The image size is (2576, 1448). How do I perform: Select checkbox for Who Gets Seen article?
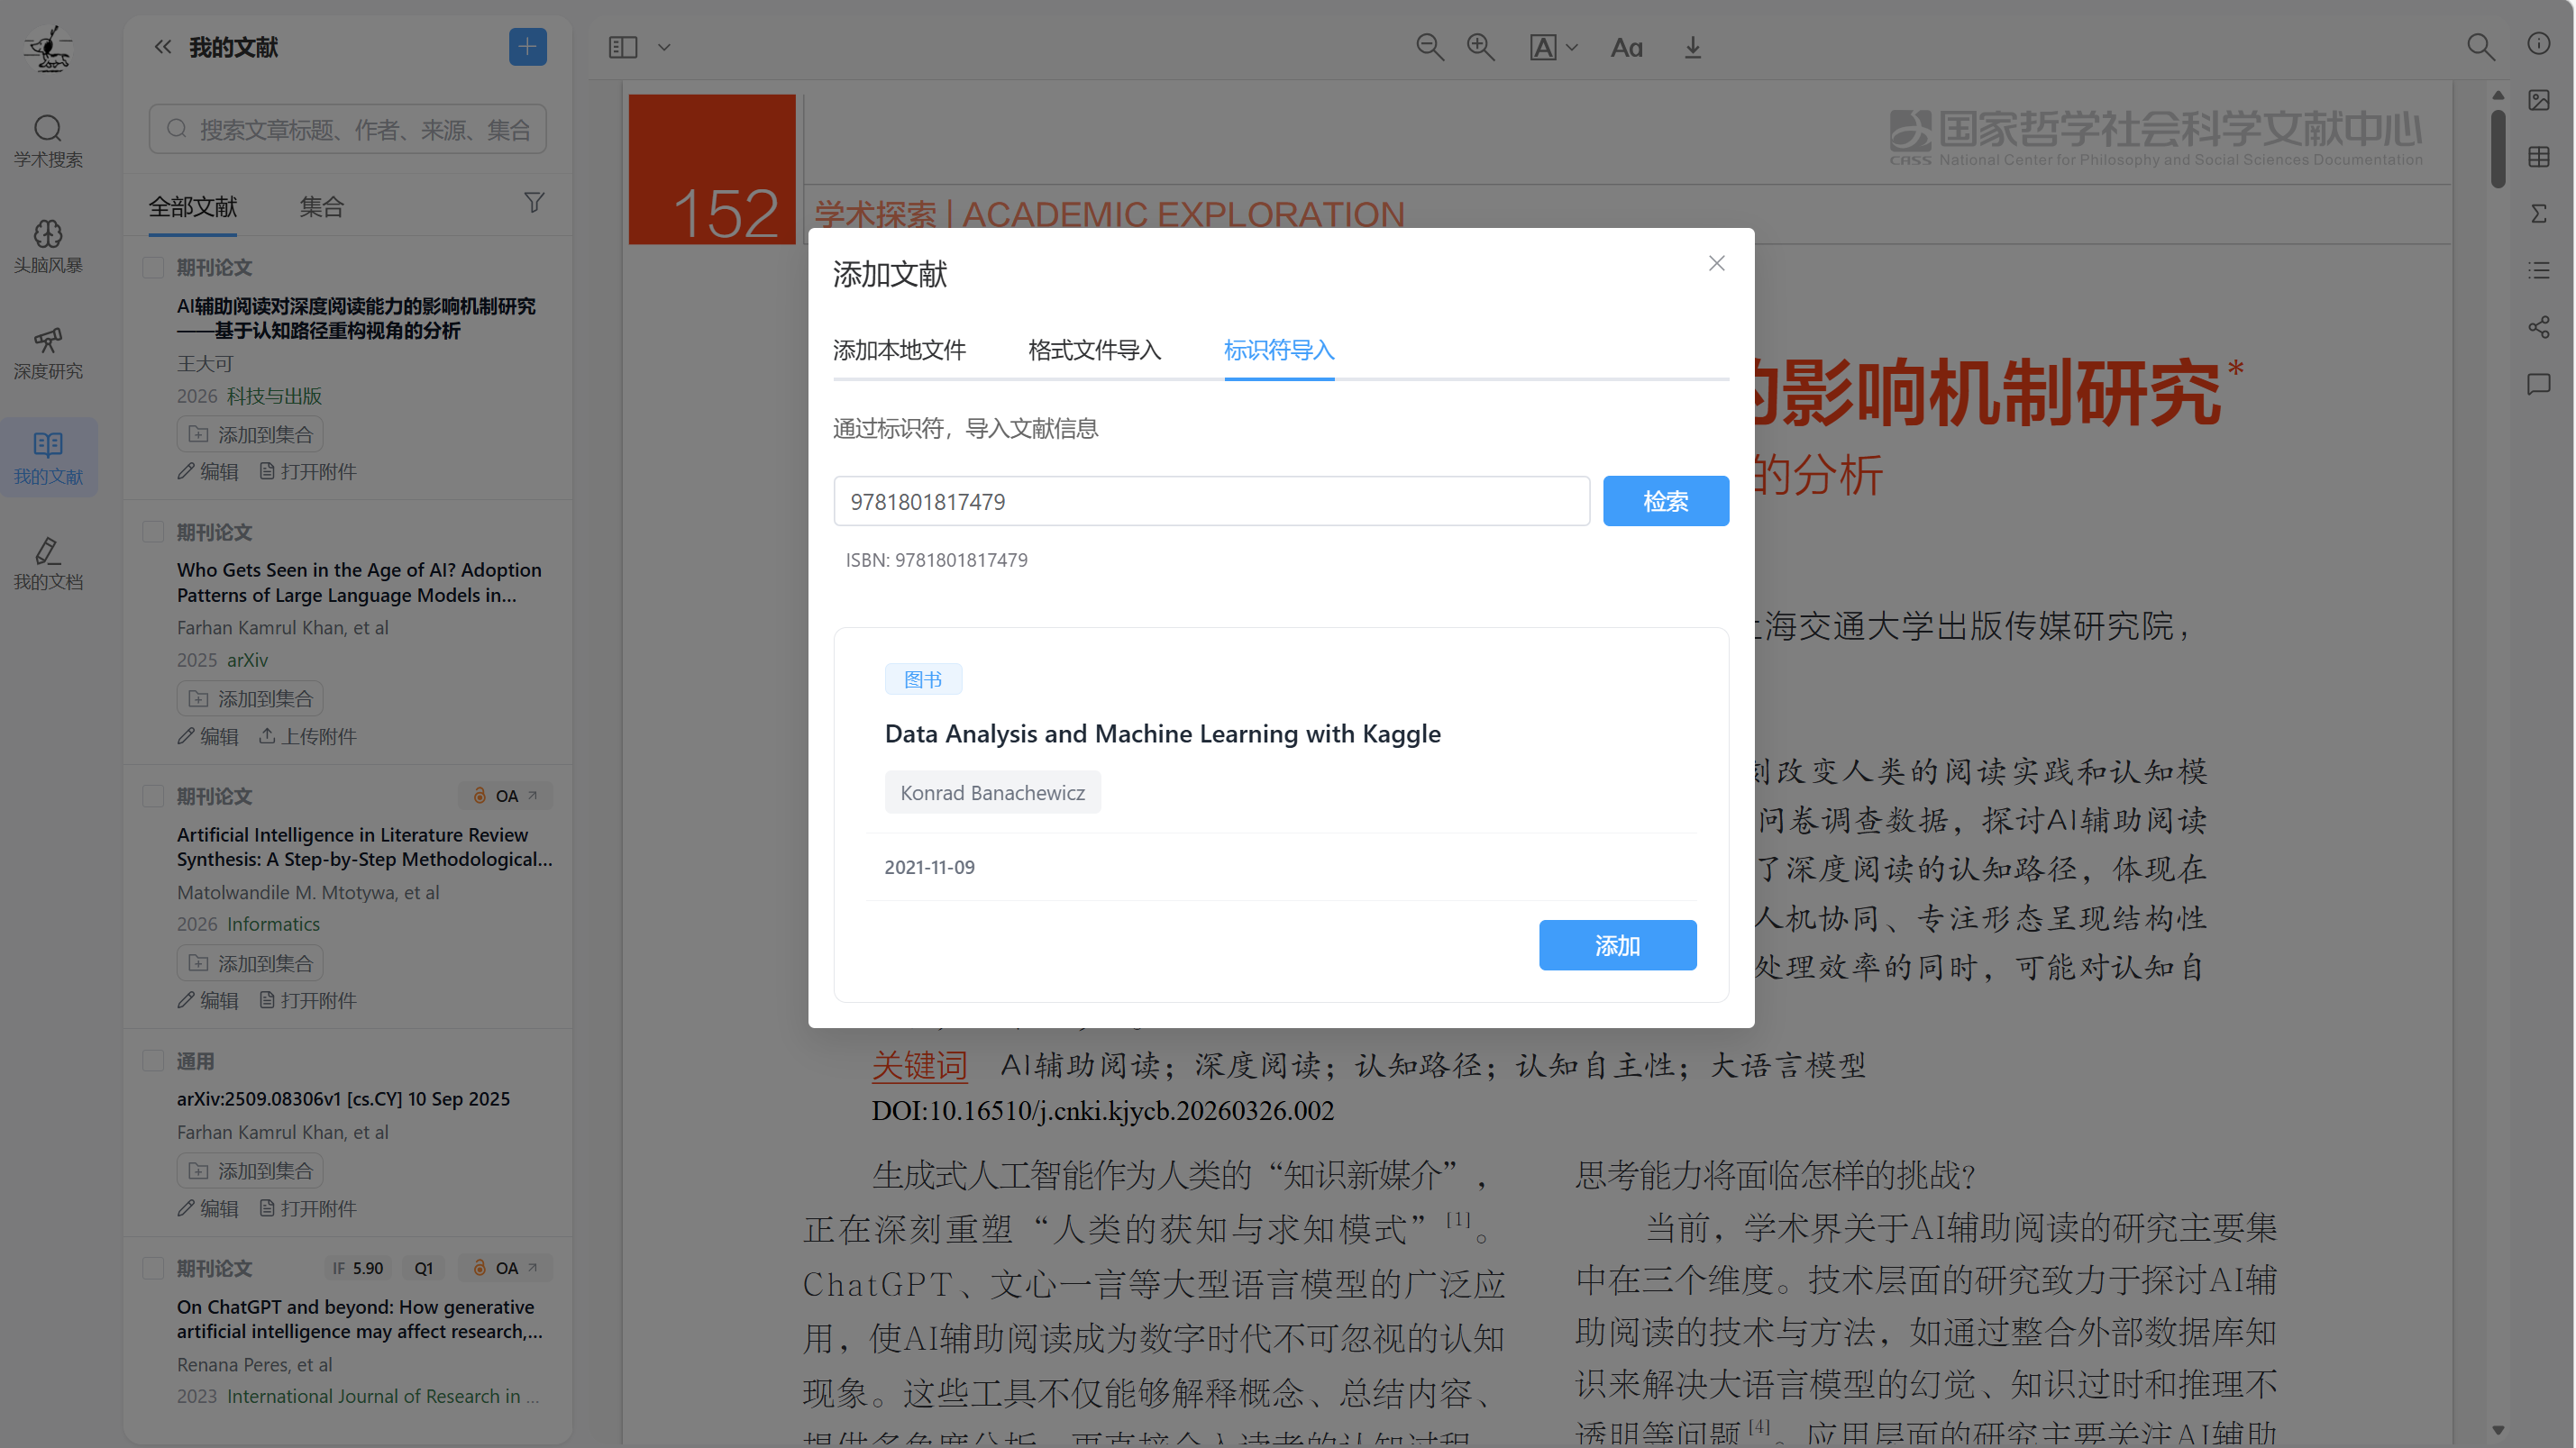[153, 532]
